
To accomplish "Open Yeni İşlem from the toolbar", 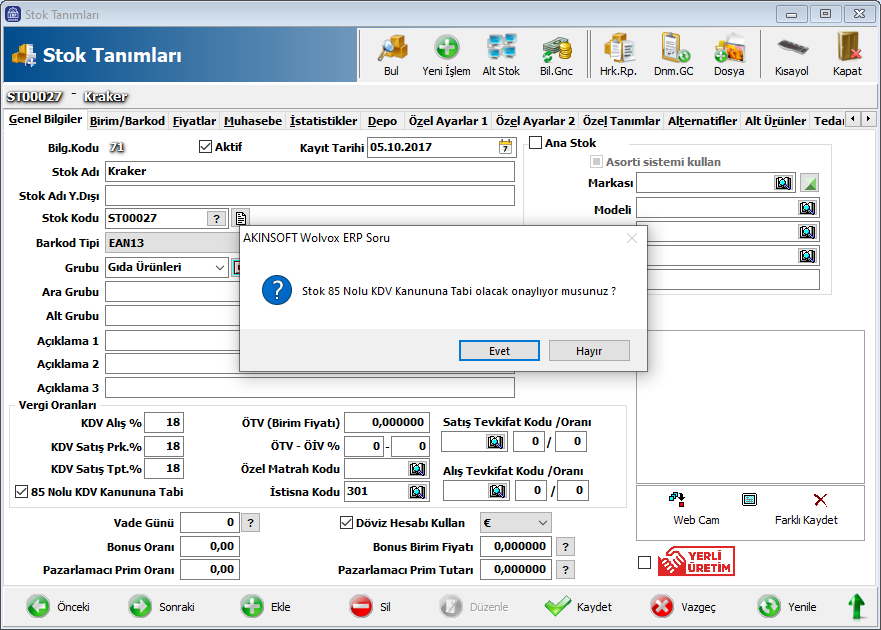I will pyautogui.click(x=446, y=54).
